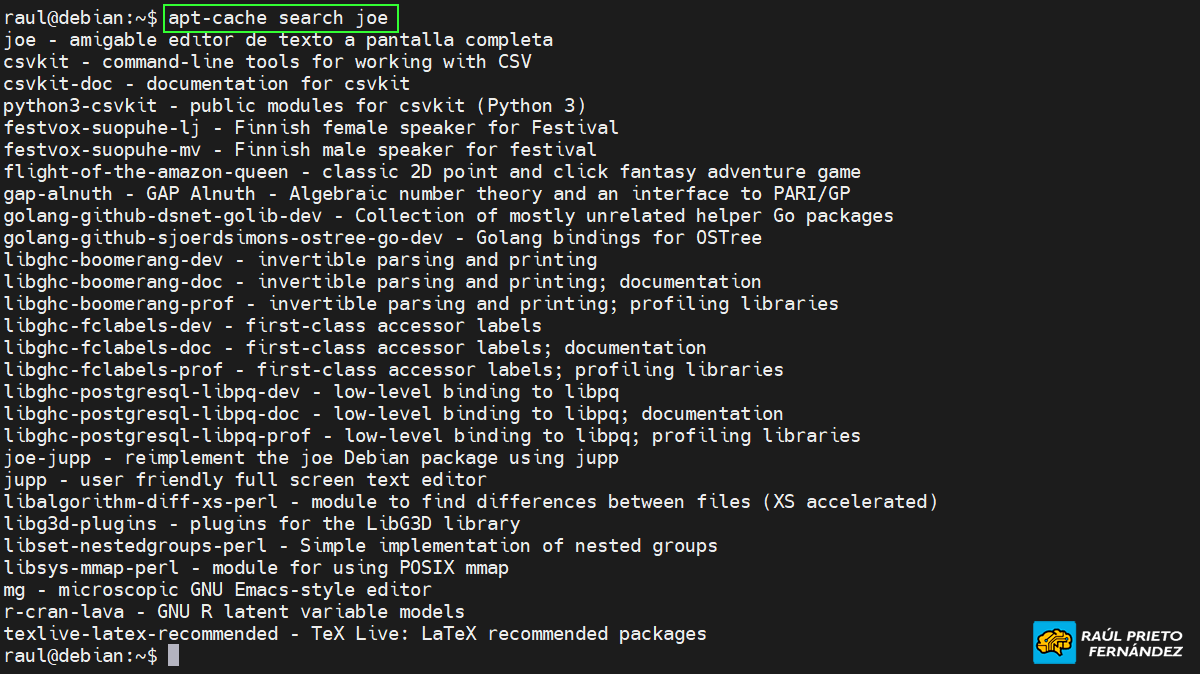The image size is (1200, 674).
Task: Click the Raúl Prieto Fernández logo icon
Action: pyautogui.click(x=1055, y=642)
